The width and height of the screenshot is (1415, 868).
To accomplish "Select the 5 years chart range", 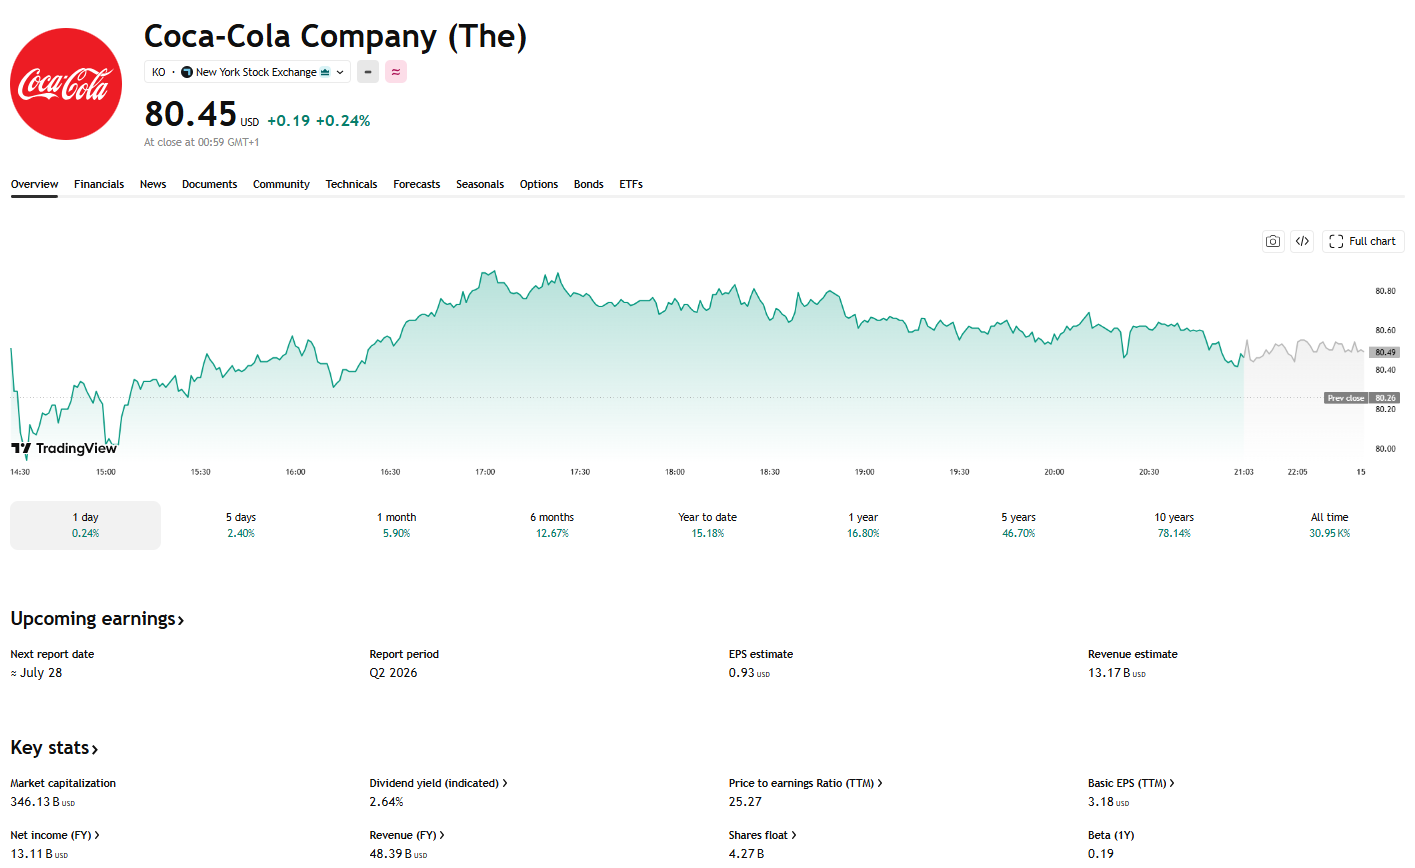I will (1019, 525).
